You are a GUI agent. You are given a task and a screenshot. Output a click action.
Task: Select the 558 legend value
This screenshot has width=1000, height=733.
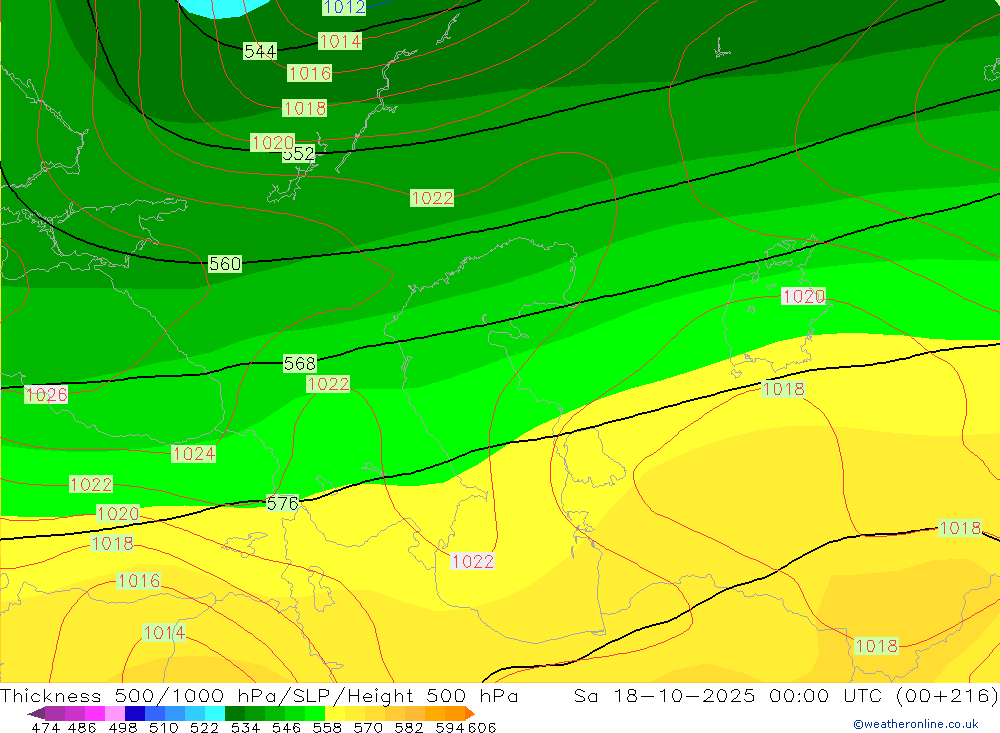click(x=327, y=727)
